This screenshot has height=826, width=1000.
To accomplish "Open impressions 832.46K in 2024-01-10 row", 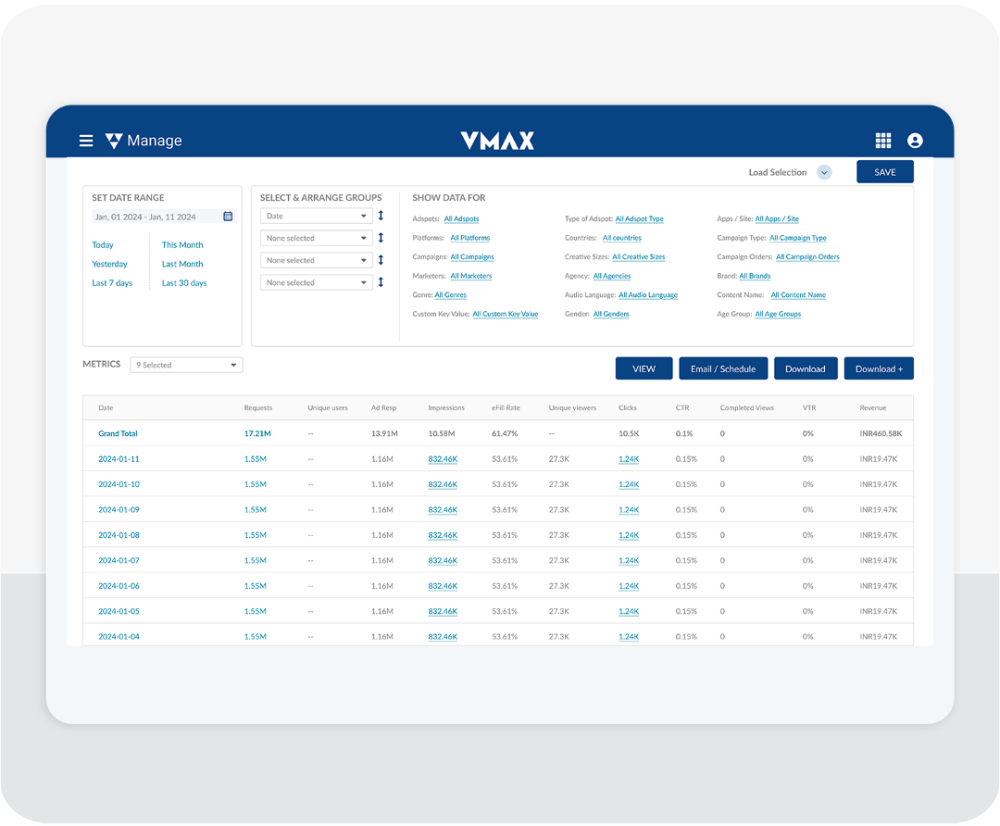I will (443, 485).
